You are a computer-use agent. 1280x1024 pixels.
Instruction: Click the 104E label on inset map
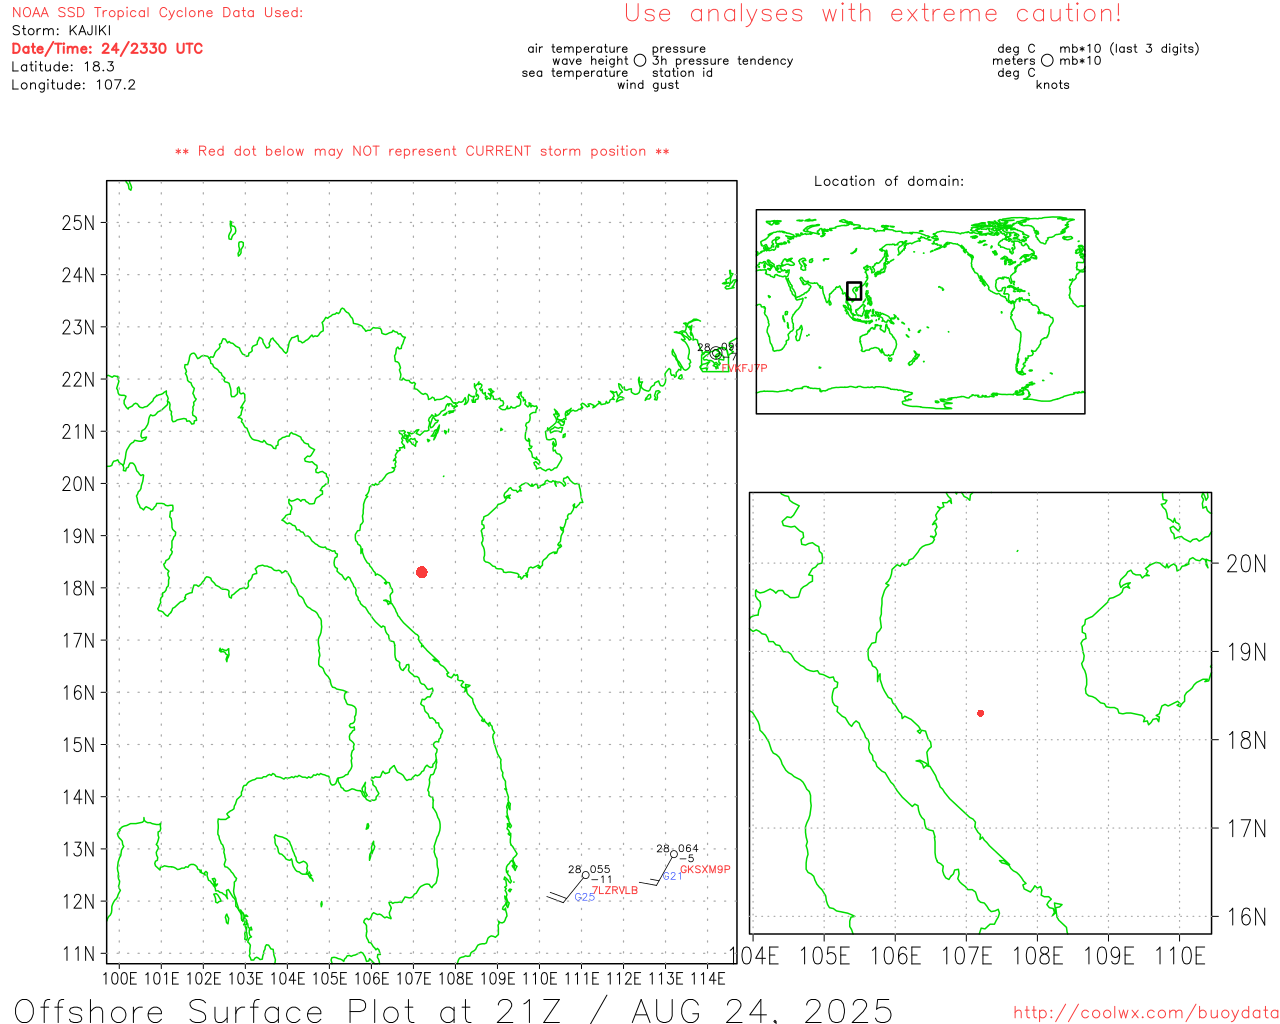click(x=754, y=956)
